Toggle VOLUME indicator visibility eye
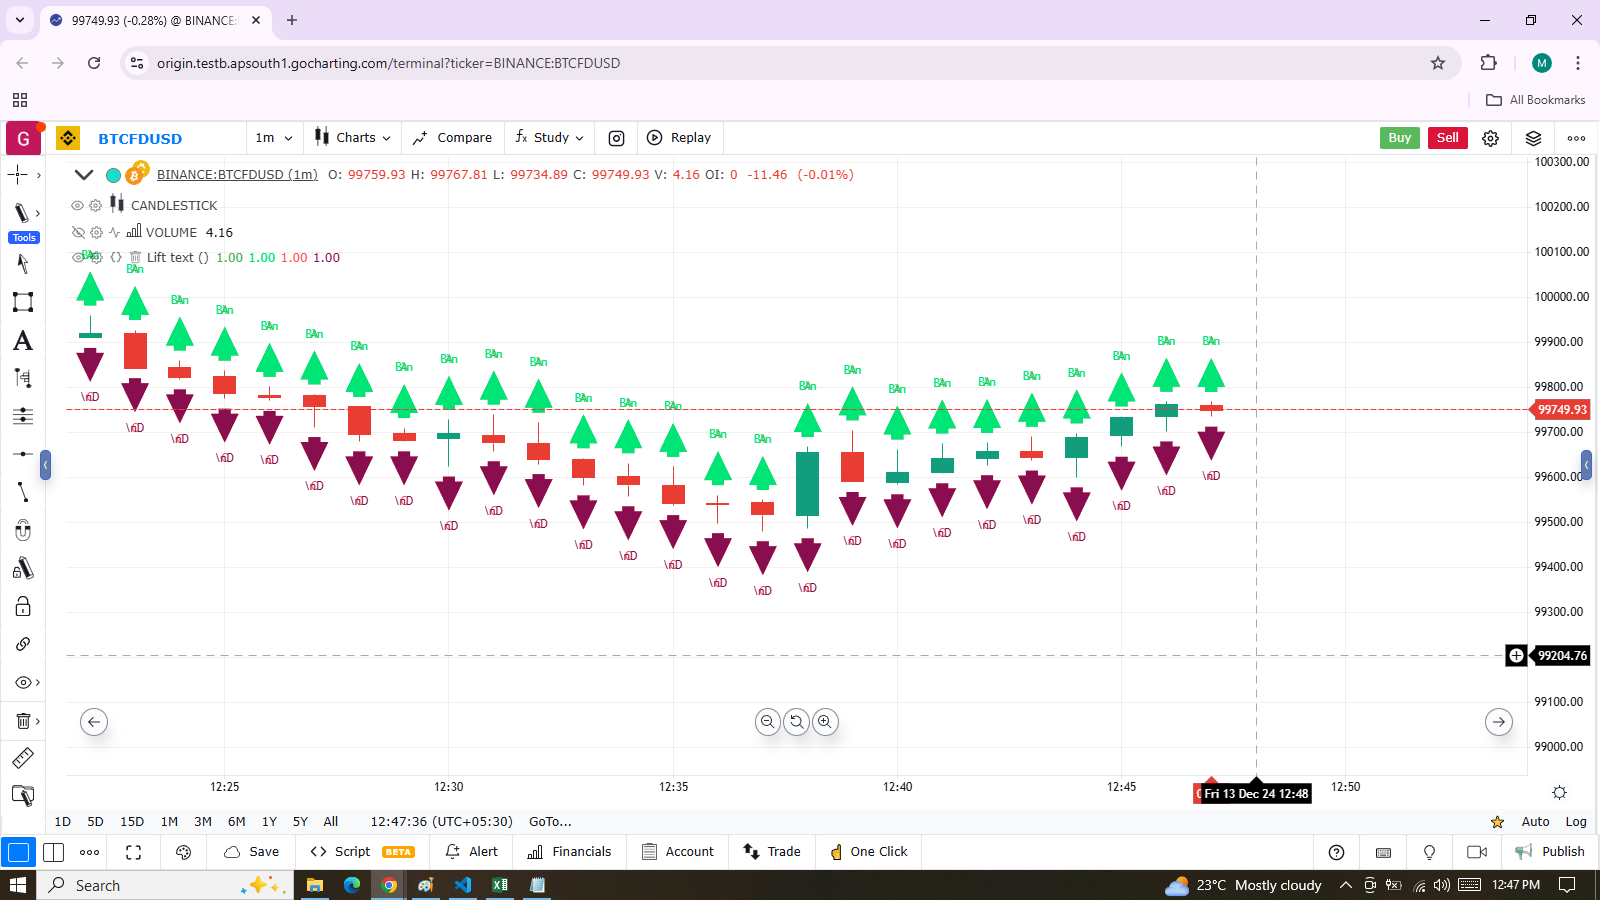 click(x=77, y=232)
